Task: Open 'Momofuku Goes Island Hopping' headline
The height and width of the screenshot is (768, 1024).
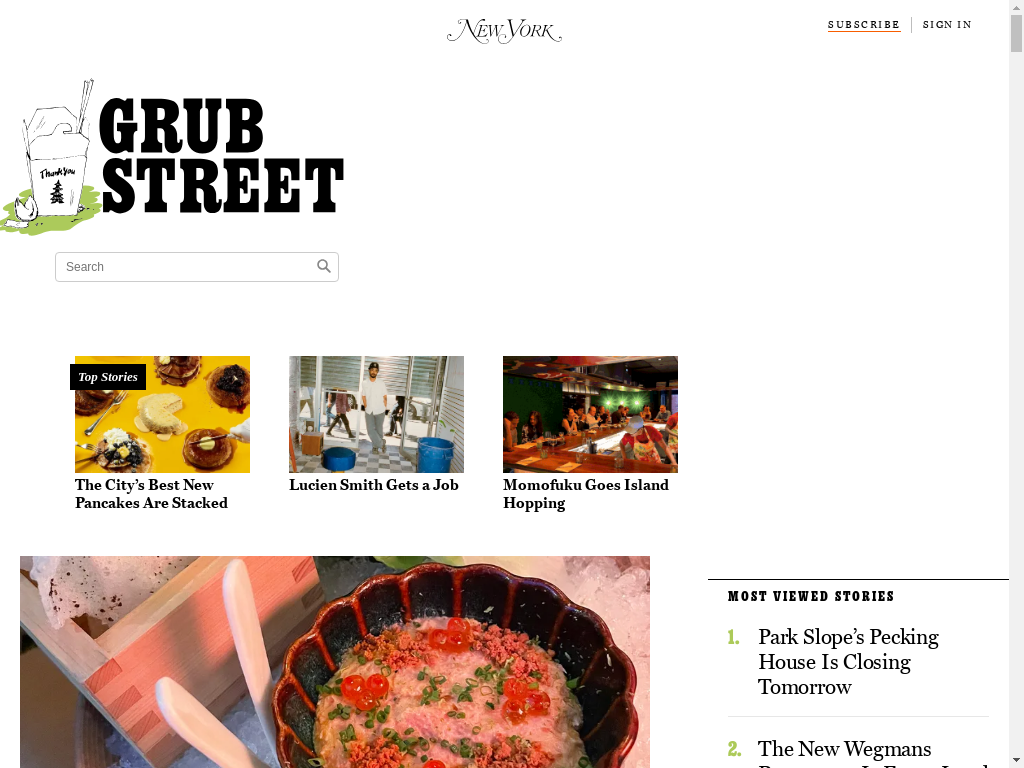Action: (586, 494)
